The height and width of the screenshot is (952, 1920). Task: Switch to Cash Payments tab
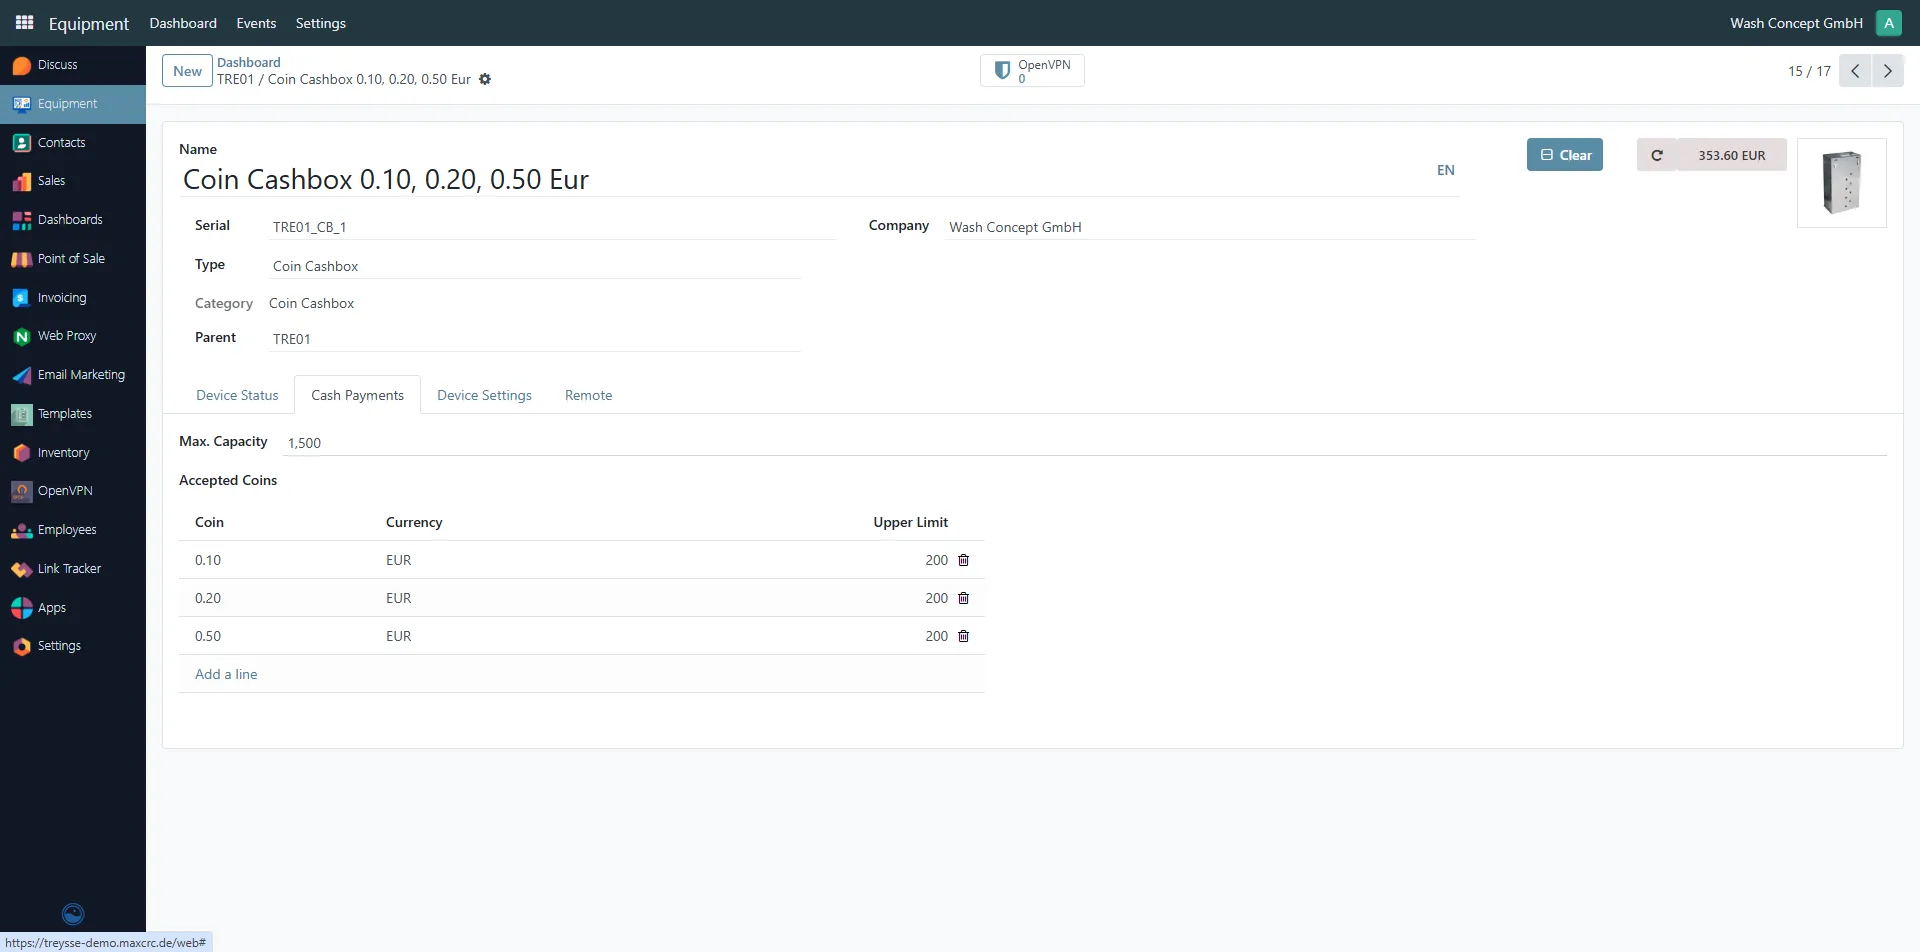pyautogui.click(x=357, y=395)
